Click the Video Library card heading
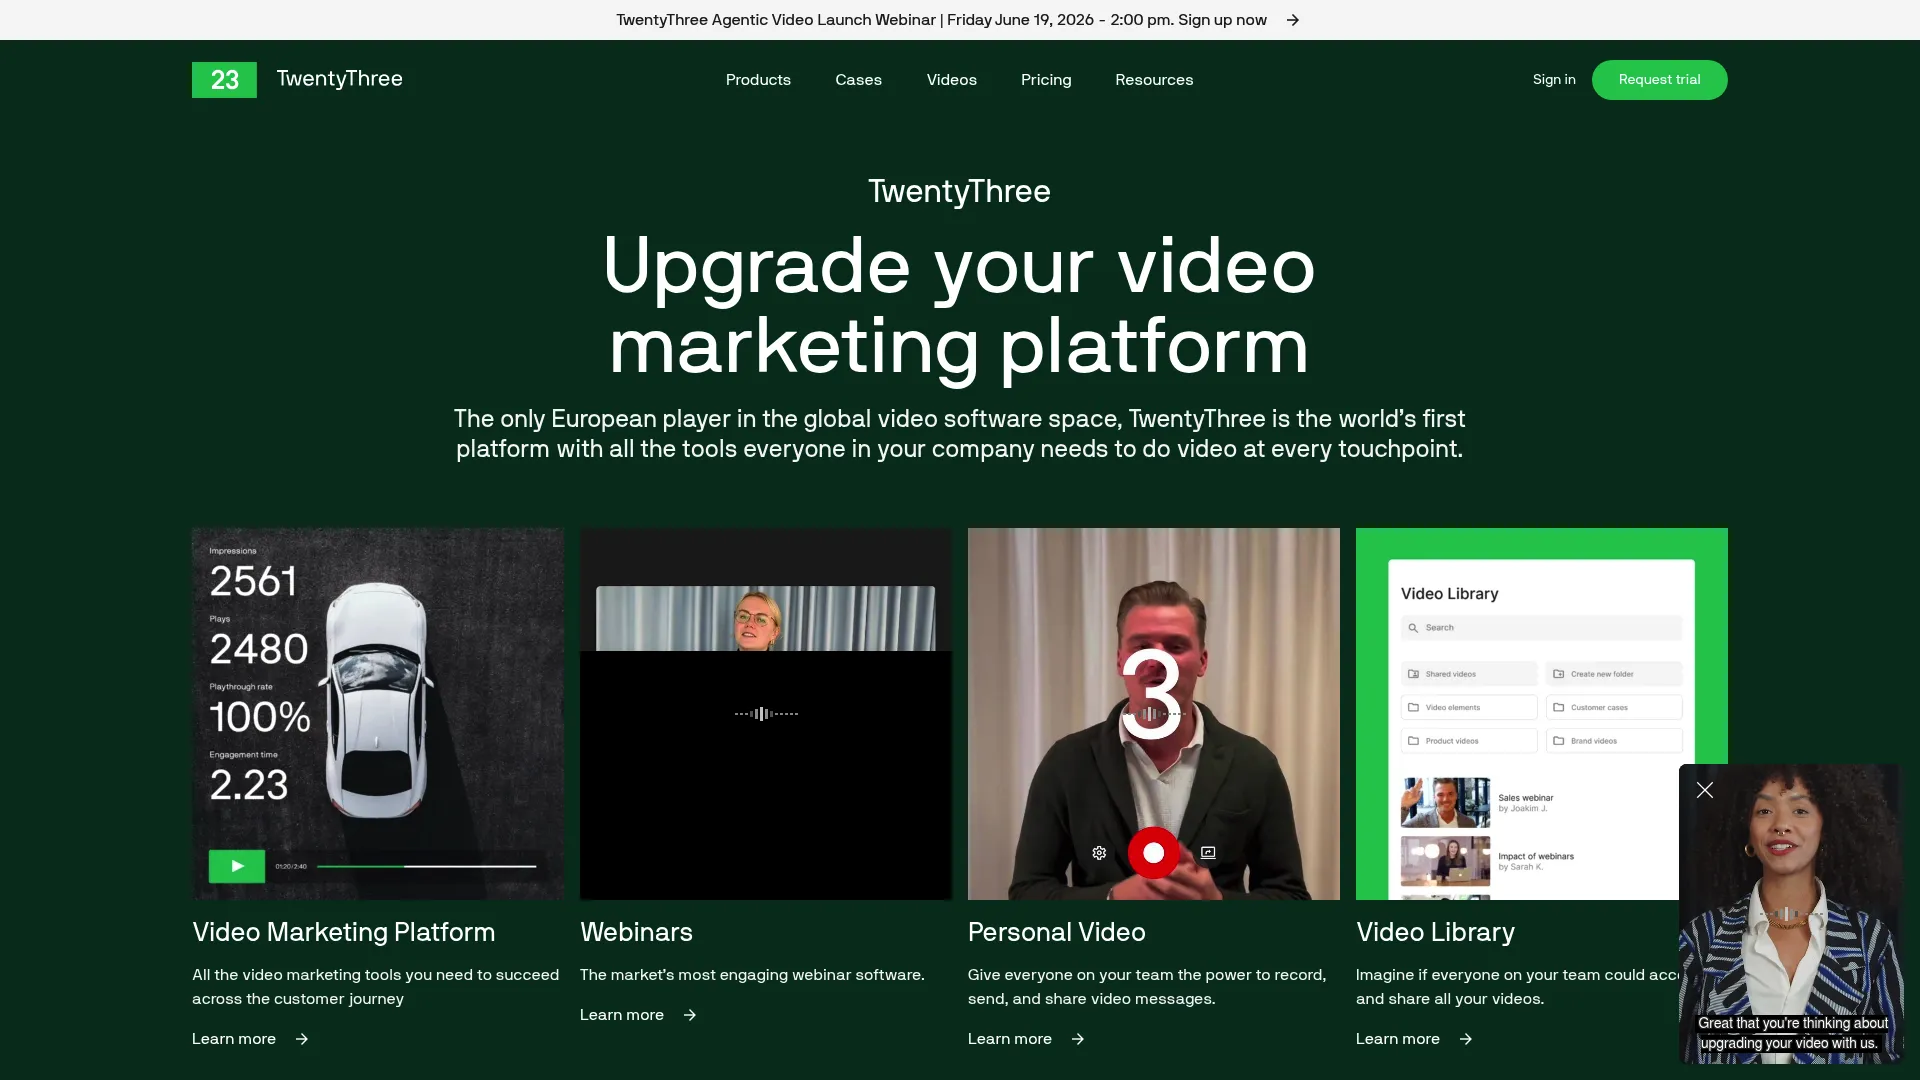Screen dimensions: 1920x1080 pos(1435,932)
